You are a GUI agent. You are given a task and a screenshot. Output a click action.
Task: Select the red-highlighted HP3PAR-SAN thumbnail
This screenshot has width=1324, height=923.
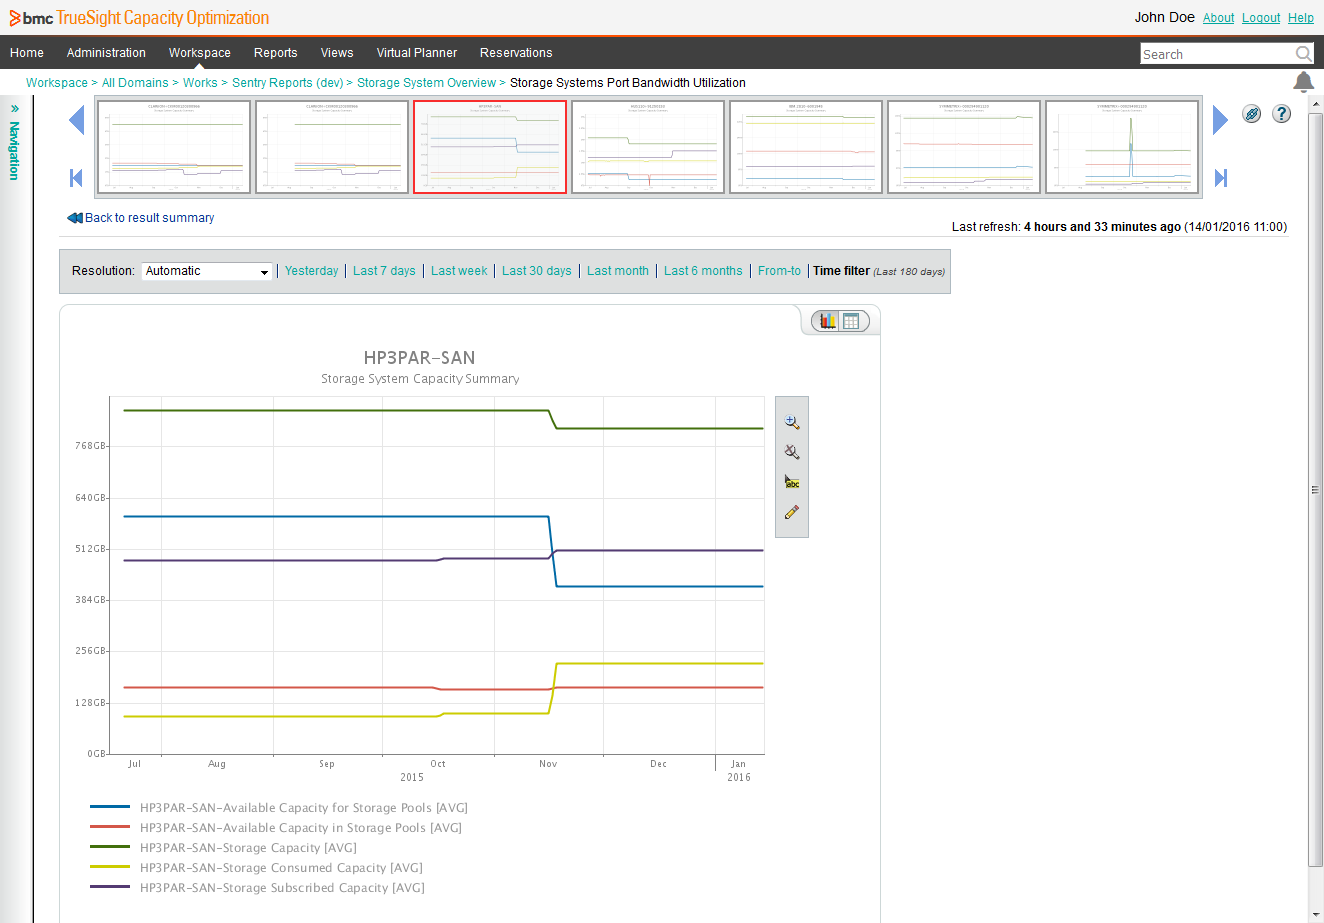coord(490,147)
